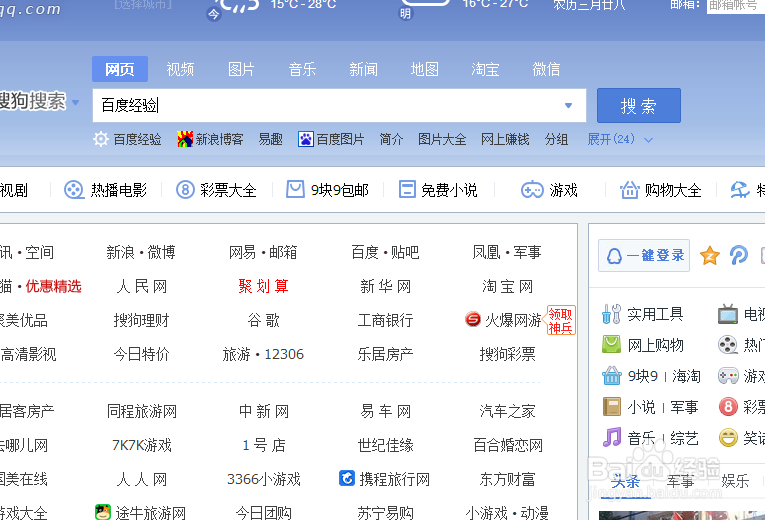Click the 易趣 search suggestion
The width and height of the screenshot is (765, 520).
tap(270, 140)
